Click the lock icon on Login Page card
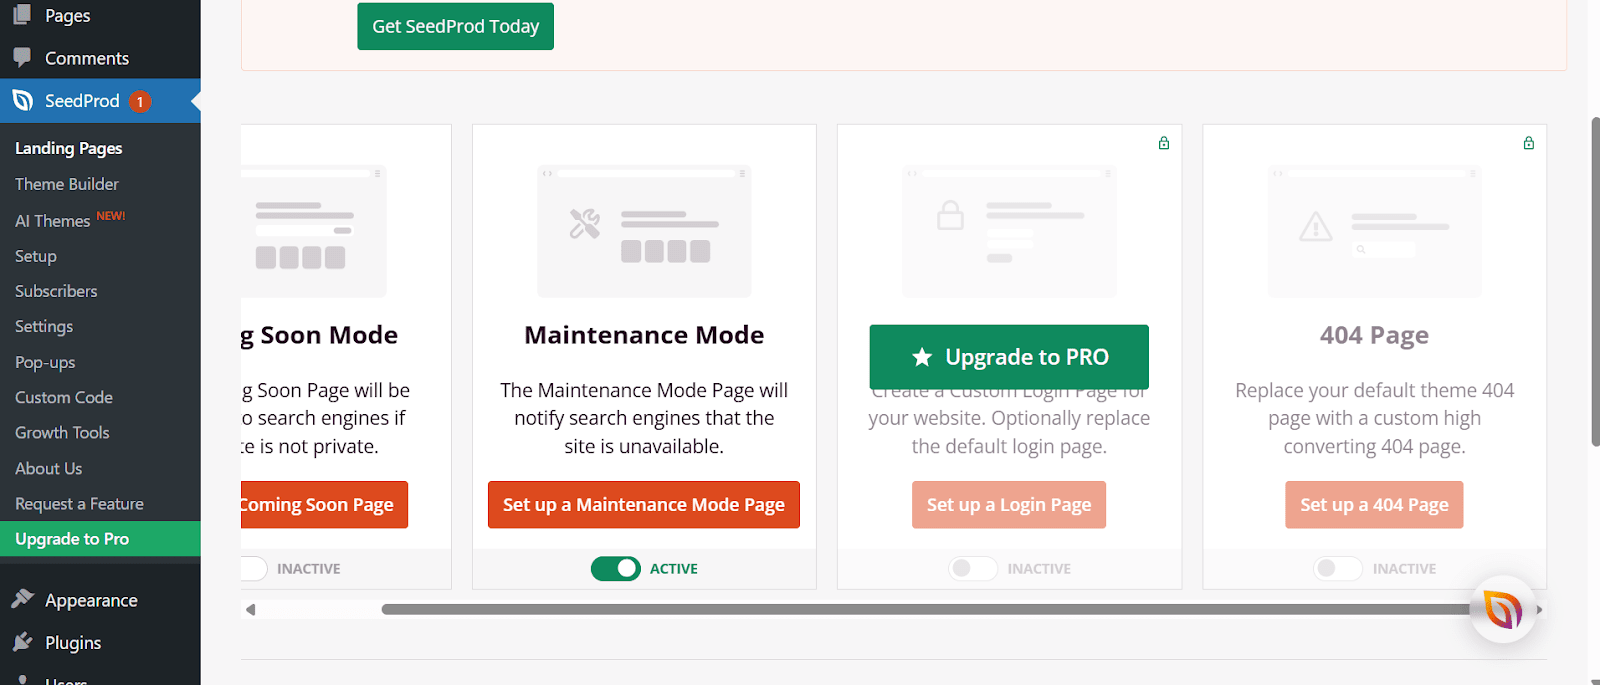The image size is (1600, 685). [1164, 143]
